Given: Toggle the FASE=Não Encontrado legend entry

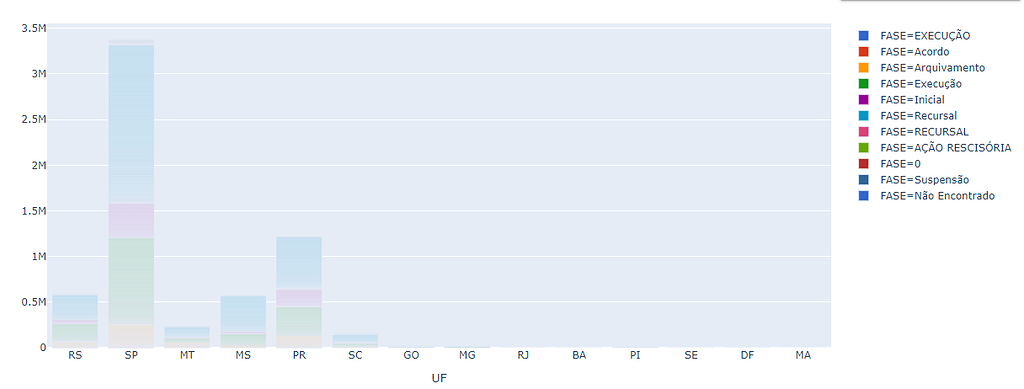Looking at the screenshot, I should point(927,196).
